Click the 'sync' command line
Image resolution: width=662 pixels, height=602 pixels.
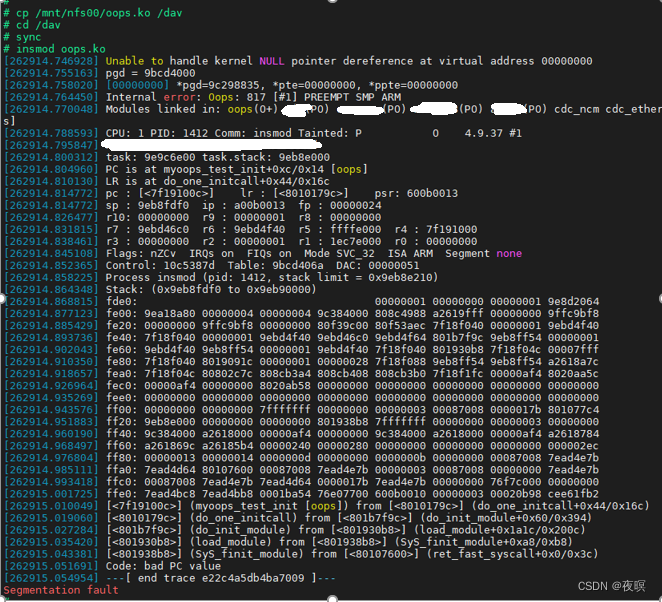(x=22, y=37)
